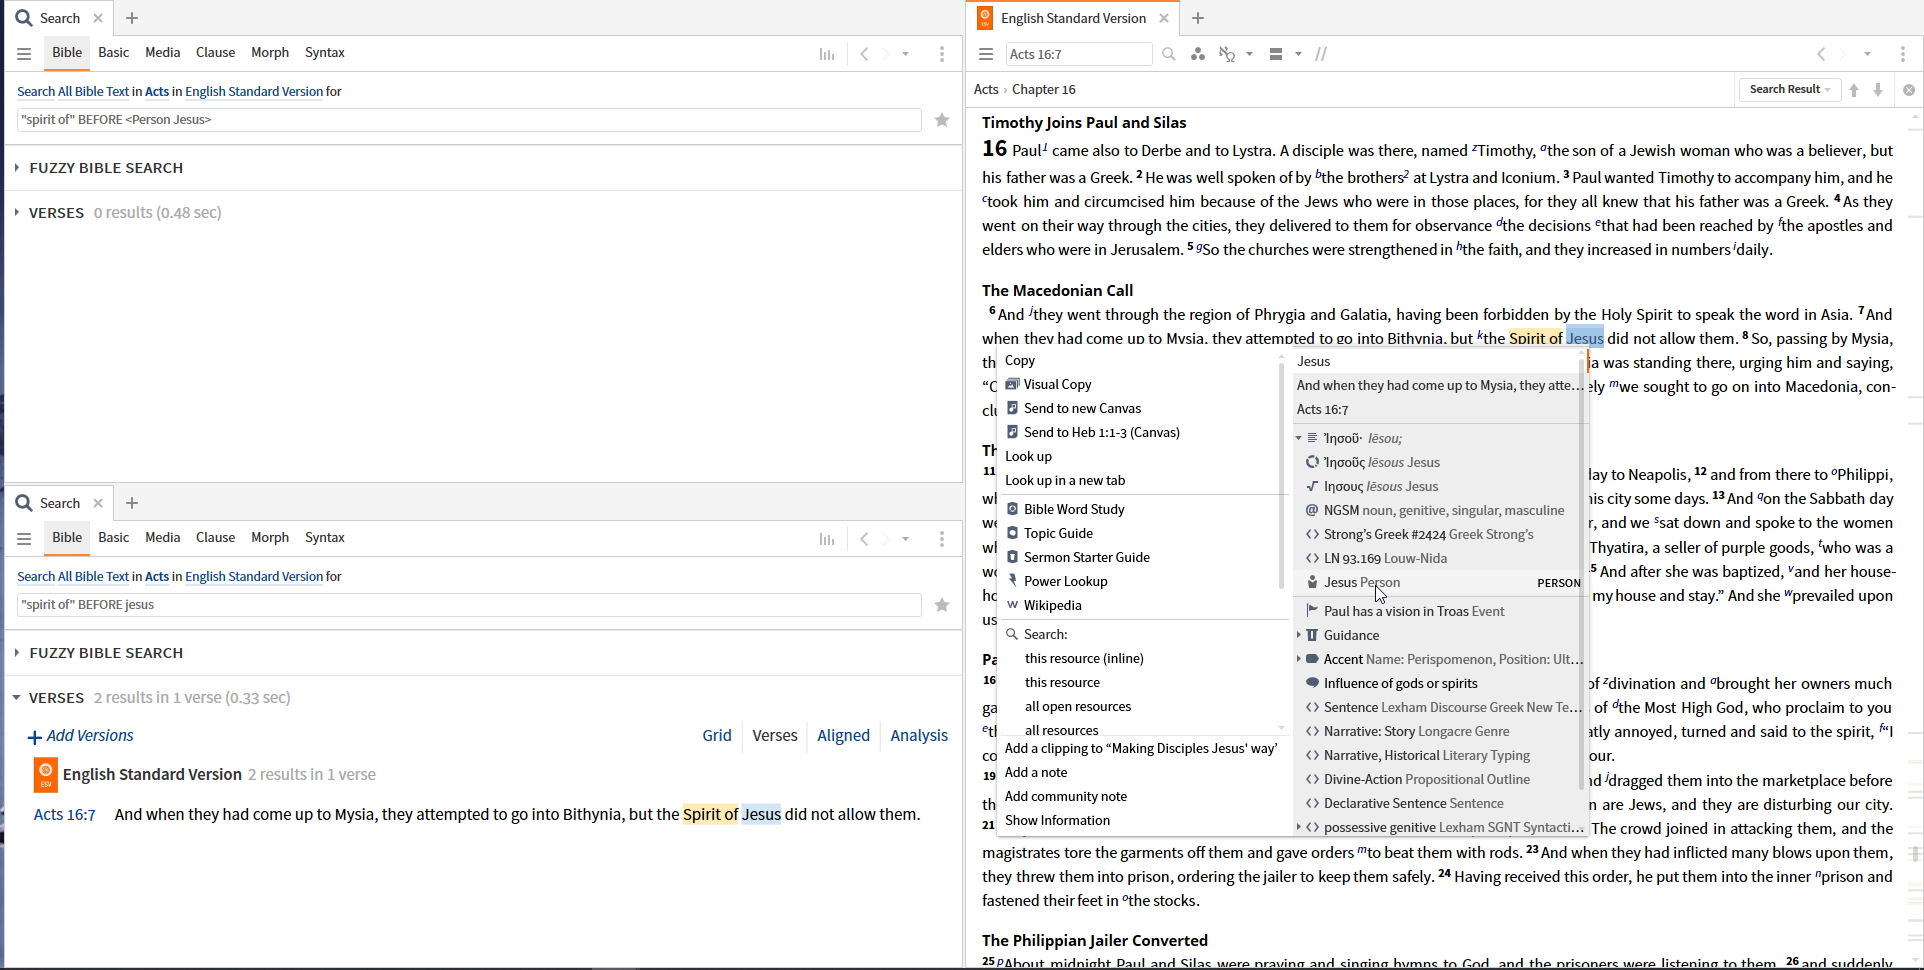Click the magnifier search icon beside the Acts 16:7 box
Screen dimensions: 1924x970
point(1169,54)
